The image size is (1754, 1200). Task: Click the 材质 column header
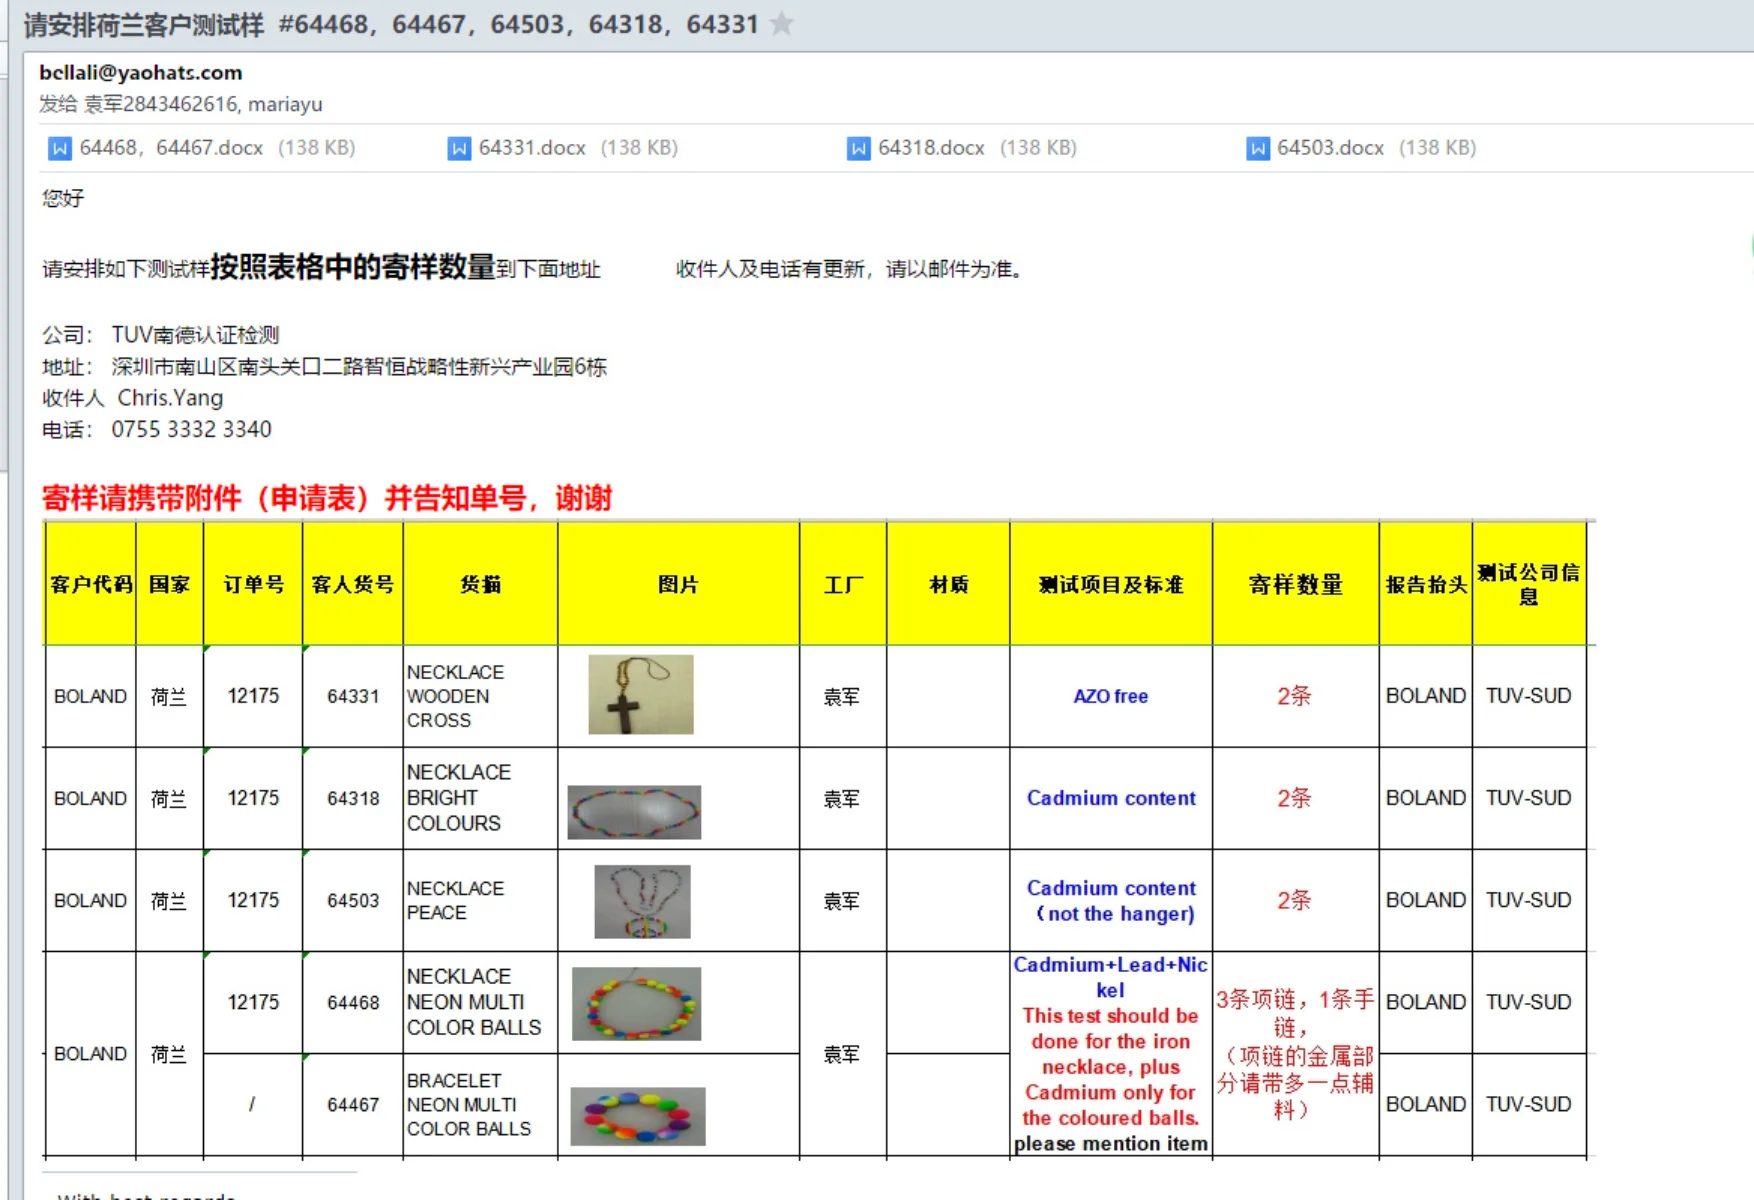pos(948,584)
